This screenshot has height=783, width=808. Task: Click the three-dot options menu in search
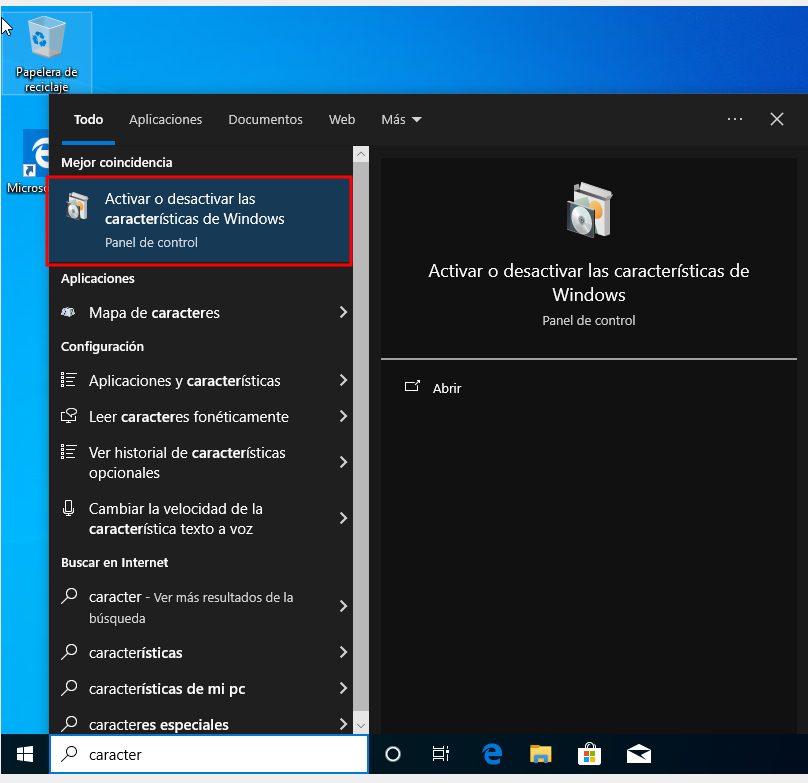(x=735, y=119)
